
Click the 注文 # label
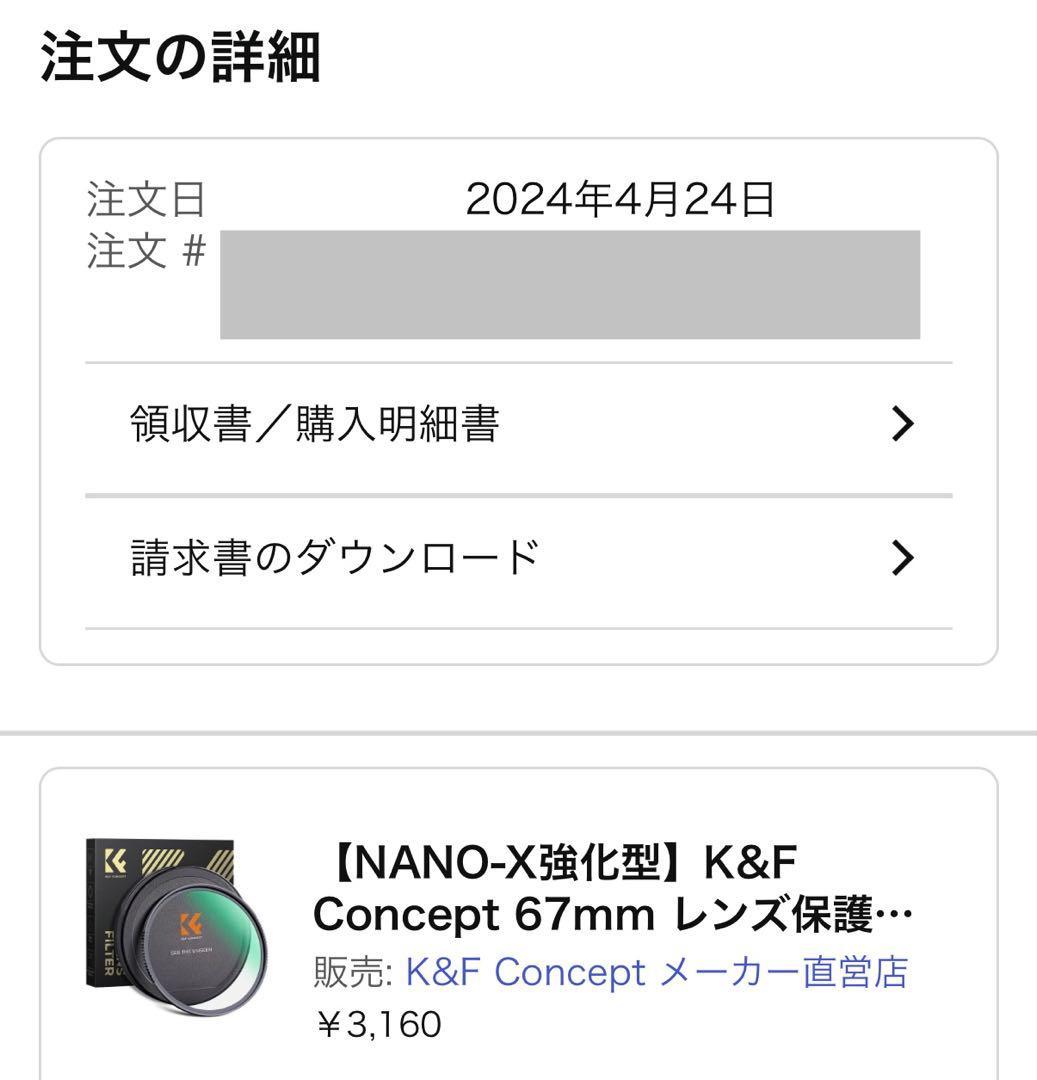(146, 252)
